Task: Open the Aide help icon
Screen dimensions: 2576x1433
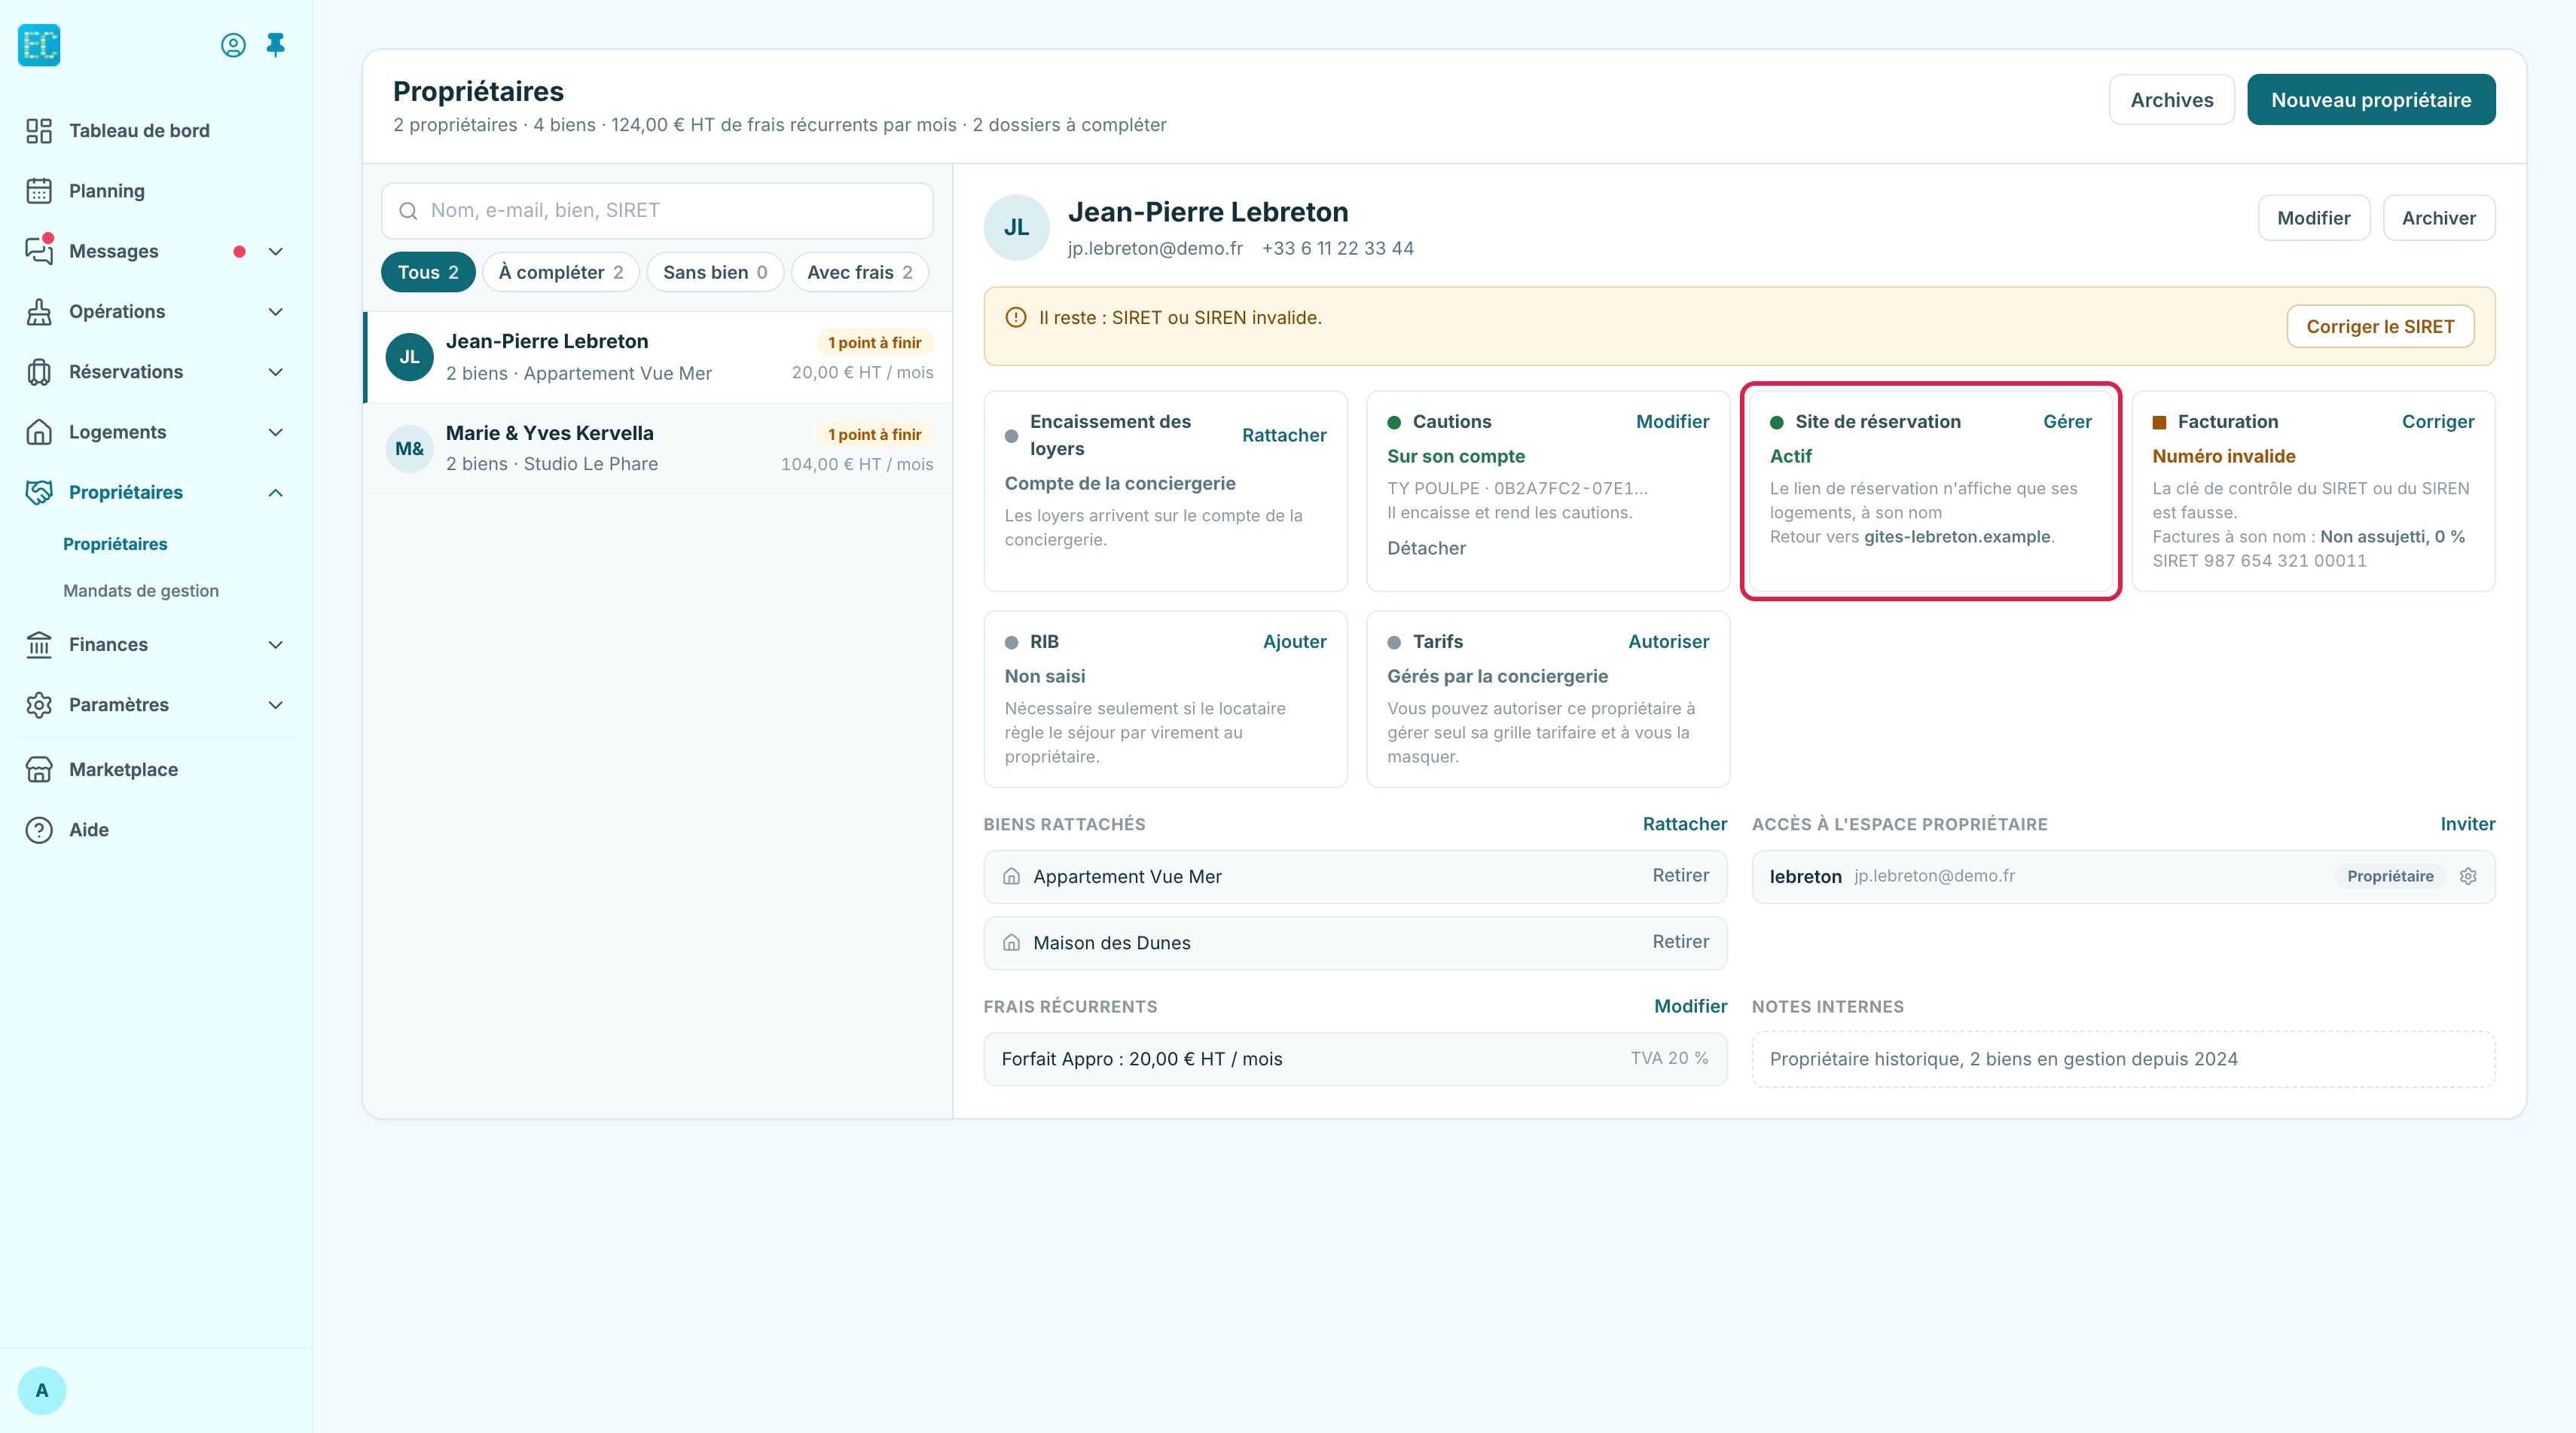Action: pos(39,830)
